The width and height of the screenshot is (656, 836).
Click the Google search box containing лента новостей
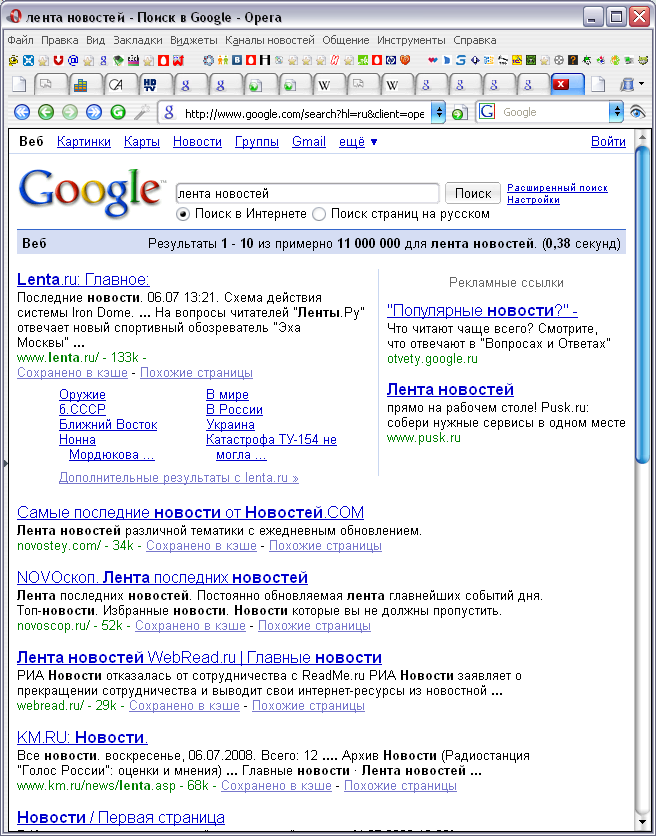(308, 193)
